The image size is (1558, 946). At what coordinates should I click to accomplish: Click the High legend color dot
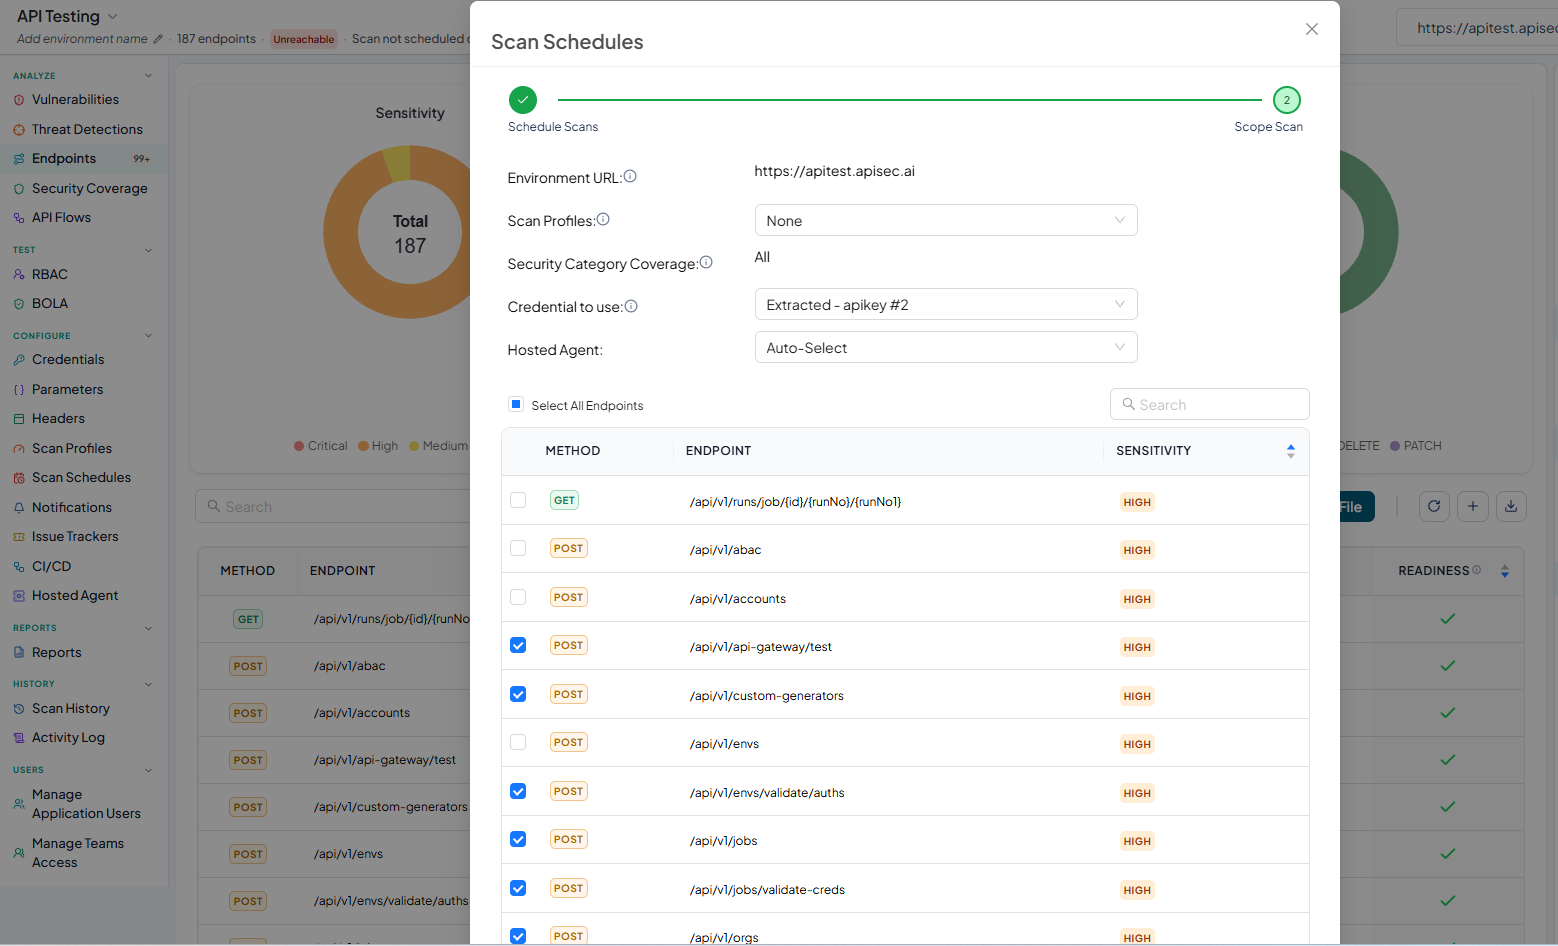pos(364,446)
